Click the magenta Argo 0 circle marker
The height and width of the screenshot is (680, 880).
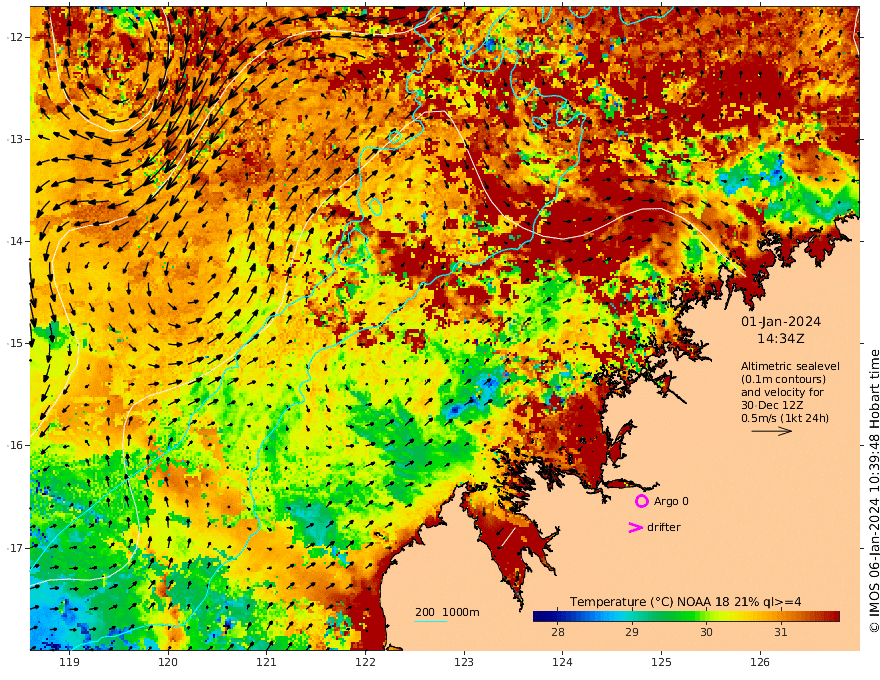(x=641, y=501)
